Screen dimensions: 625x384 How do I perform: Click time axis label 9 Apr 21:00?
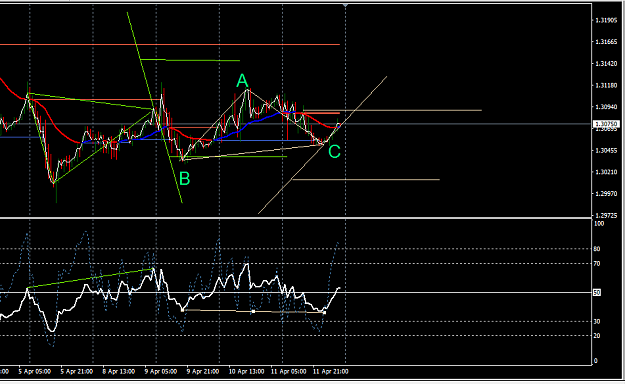point(203,372)
